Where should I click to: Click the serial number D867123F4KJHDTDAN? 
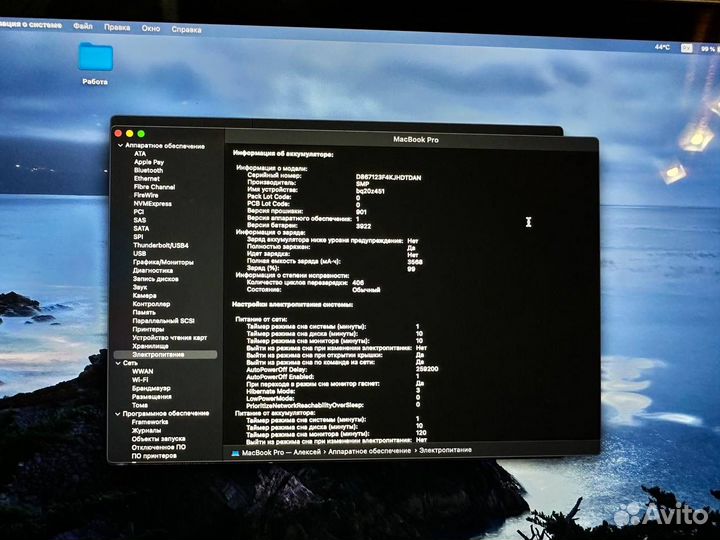pyautogui.click(x=388, y=177)
